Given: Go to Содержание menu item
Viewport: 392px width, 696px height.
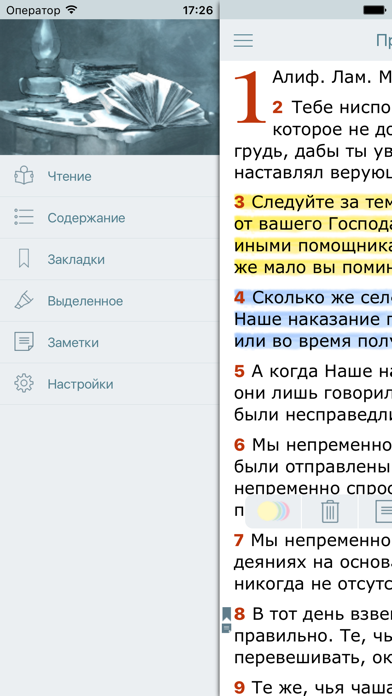Looking at the screenshot, I should point(86,218).
